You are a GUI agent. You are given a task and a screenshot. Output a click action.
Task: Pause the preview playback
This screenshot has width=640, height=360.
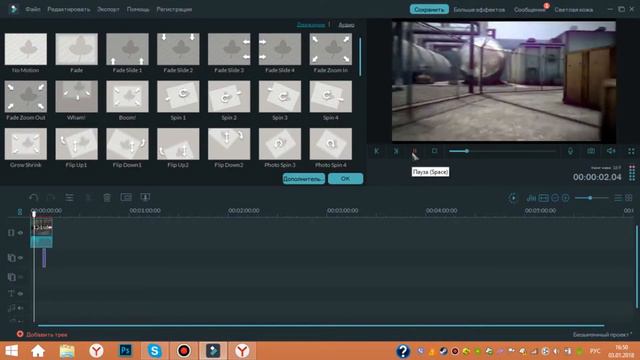[x=414, y=151]
